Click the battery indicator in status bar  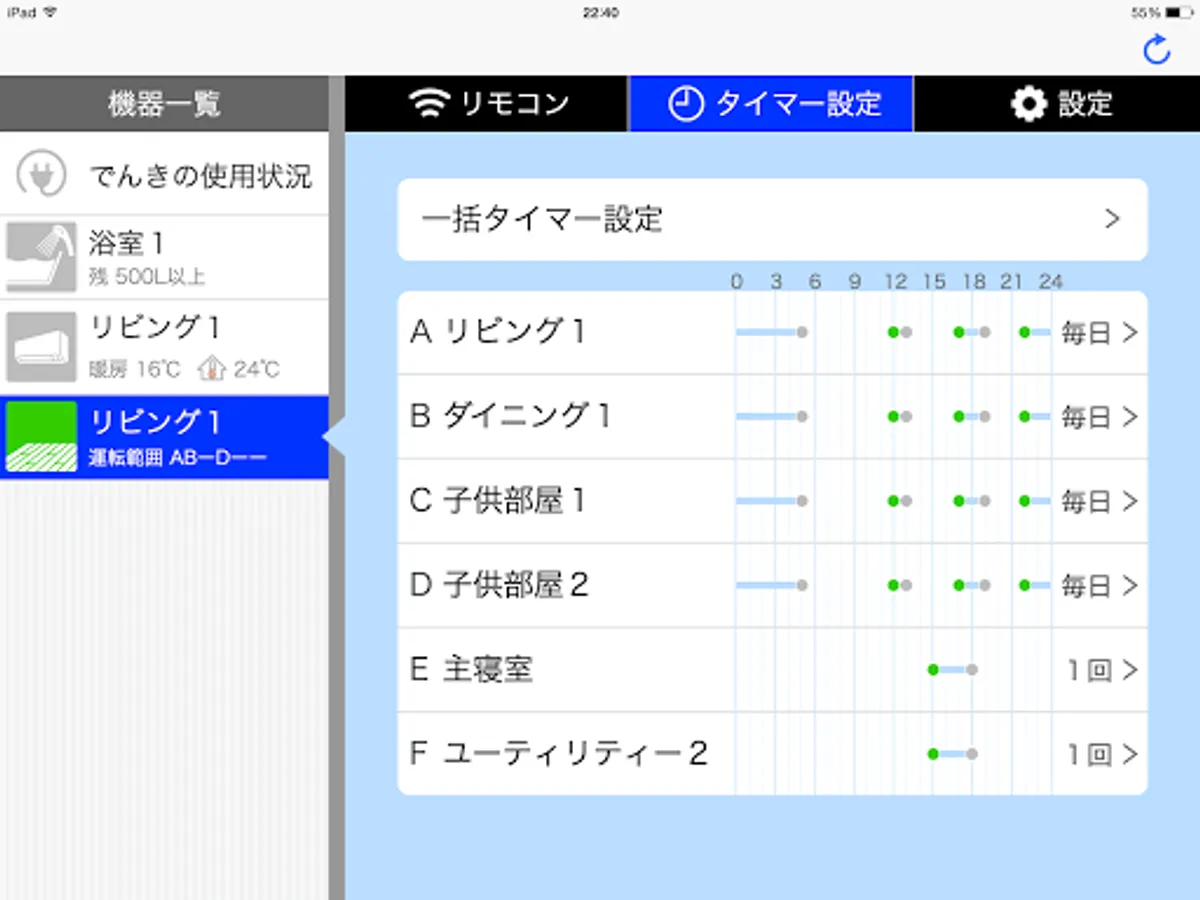1180,13
